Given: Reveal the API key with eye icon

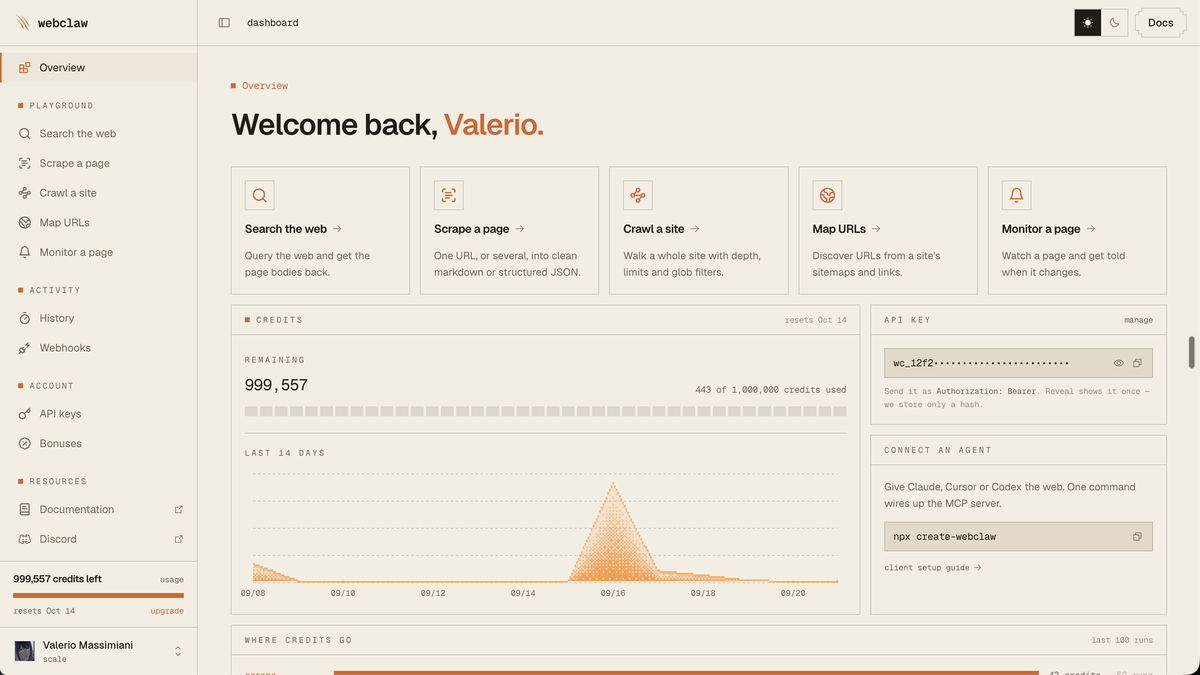Looking at the screenshot, I should pyautogui.click(x=1119, y=363).
